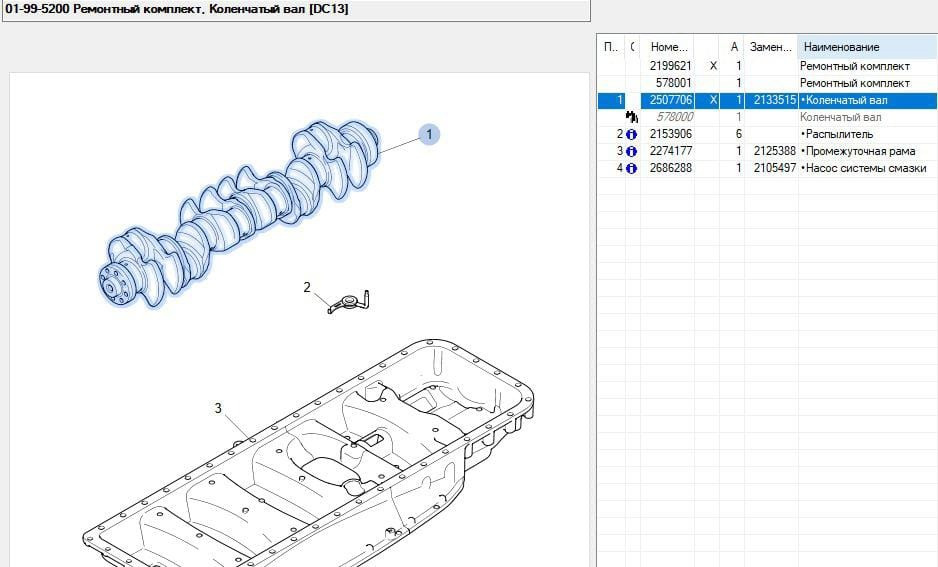Screen dimensions: 938x567
Task: Click the info icon for part 2153906
Action: [x=631, y=134]
